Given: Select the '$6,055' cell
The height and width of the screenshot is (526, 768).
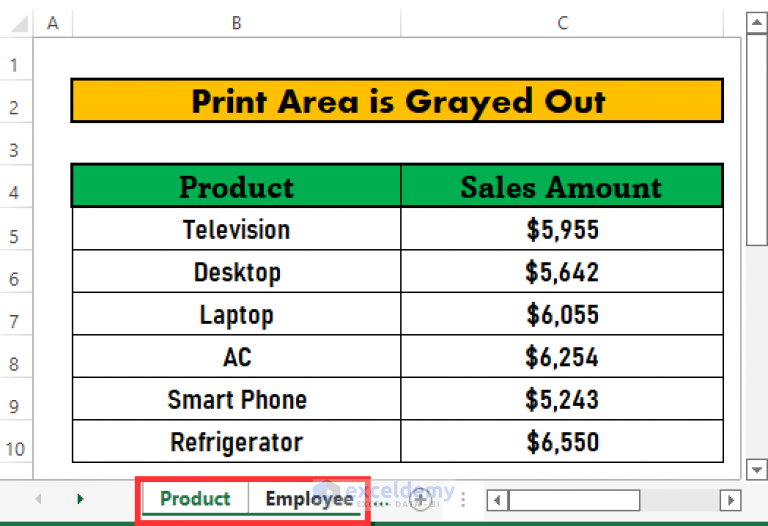Looking at the screenshot, I should point(562,314).
